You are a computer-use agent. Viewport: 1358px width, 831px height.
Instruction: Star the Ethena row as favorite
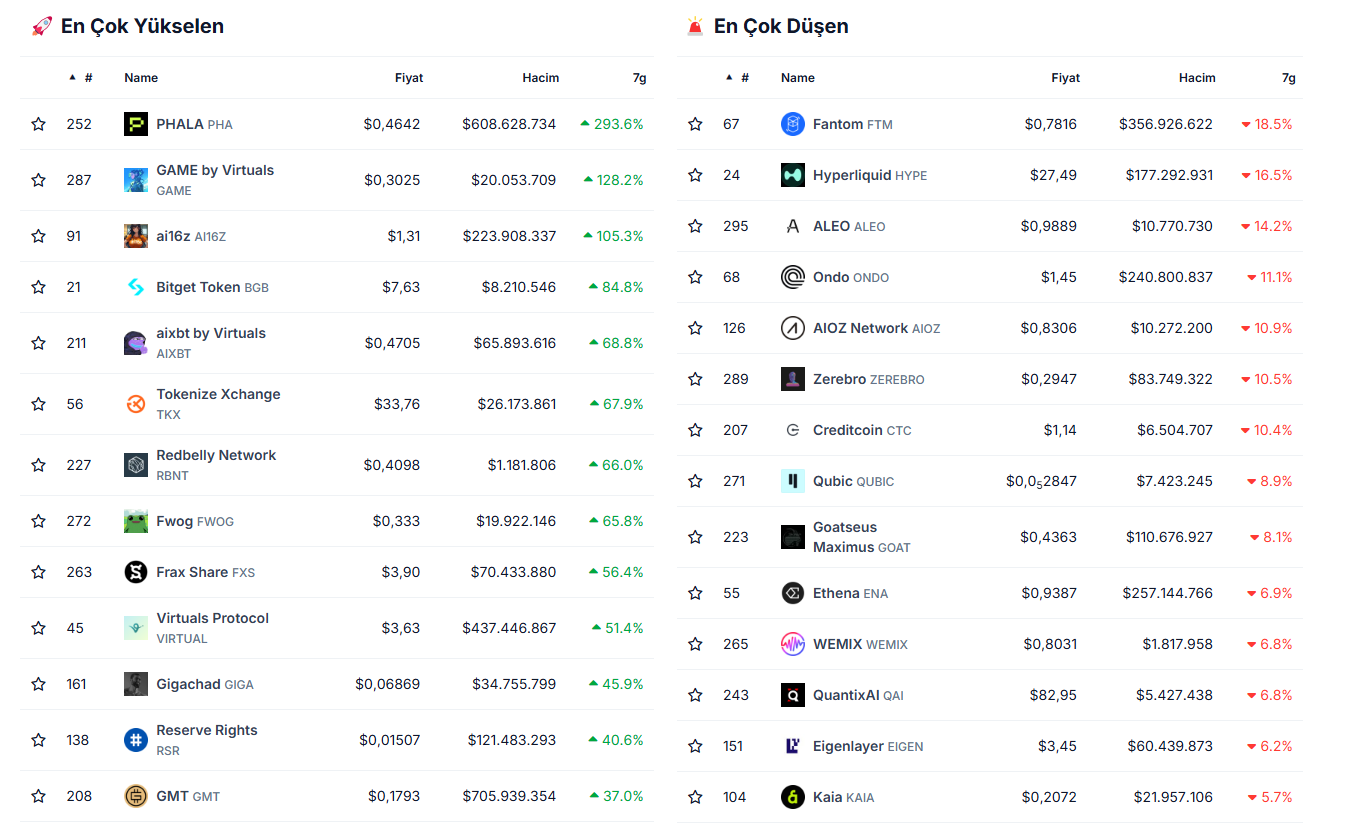tap(695, 593)
